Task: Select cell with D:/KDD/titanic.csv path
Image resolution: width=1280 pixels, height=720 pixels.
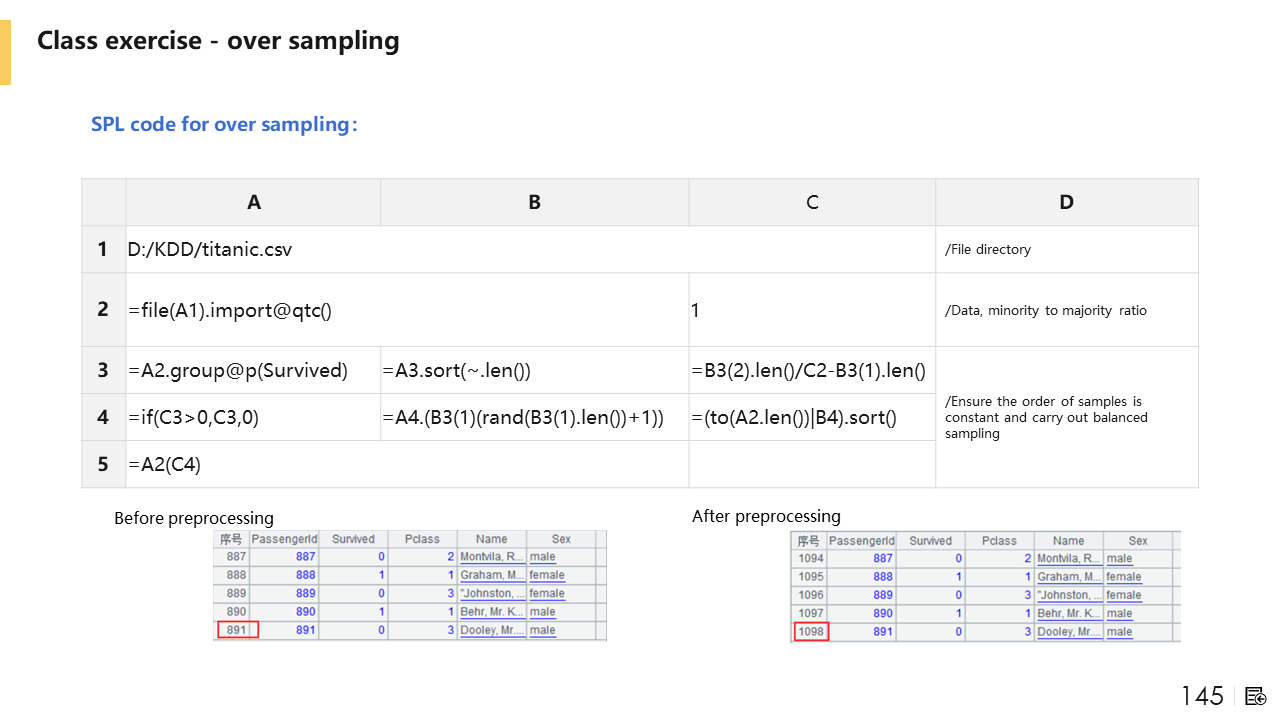Action: click(210, 249)
